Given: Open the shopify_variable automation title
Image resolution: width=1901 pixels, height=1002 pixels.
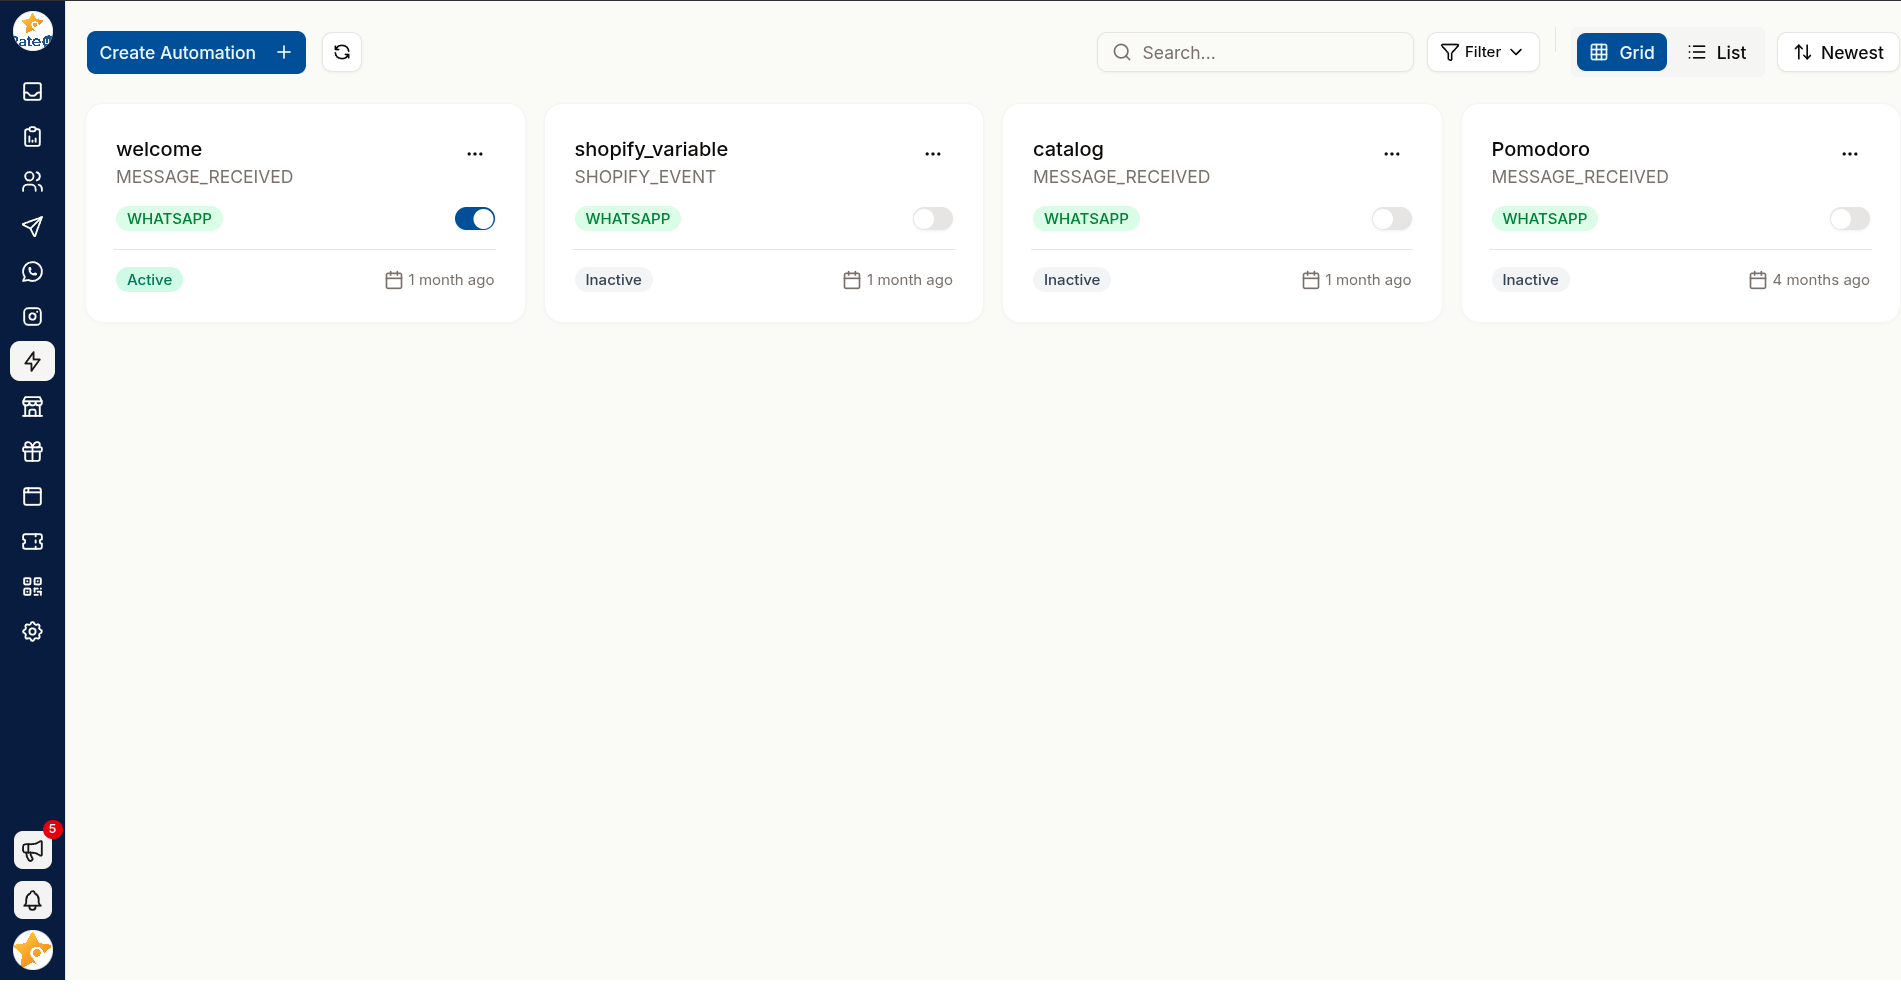Looking at the screenshot, I should pyautogui.click(x=651, y=149).
